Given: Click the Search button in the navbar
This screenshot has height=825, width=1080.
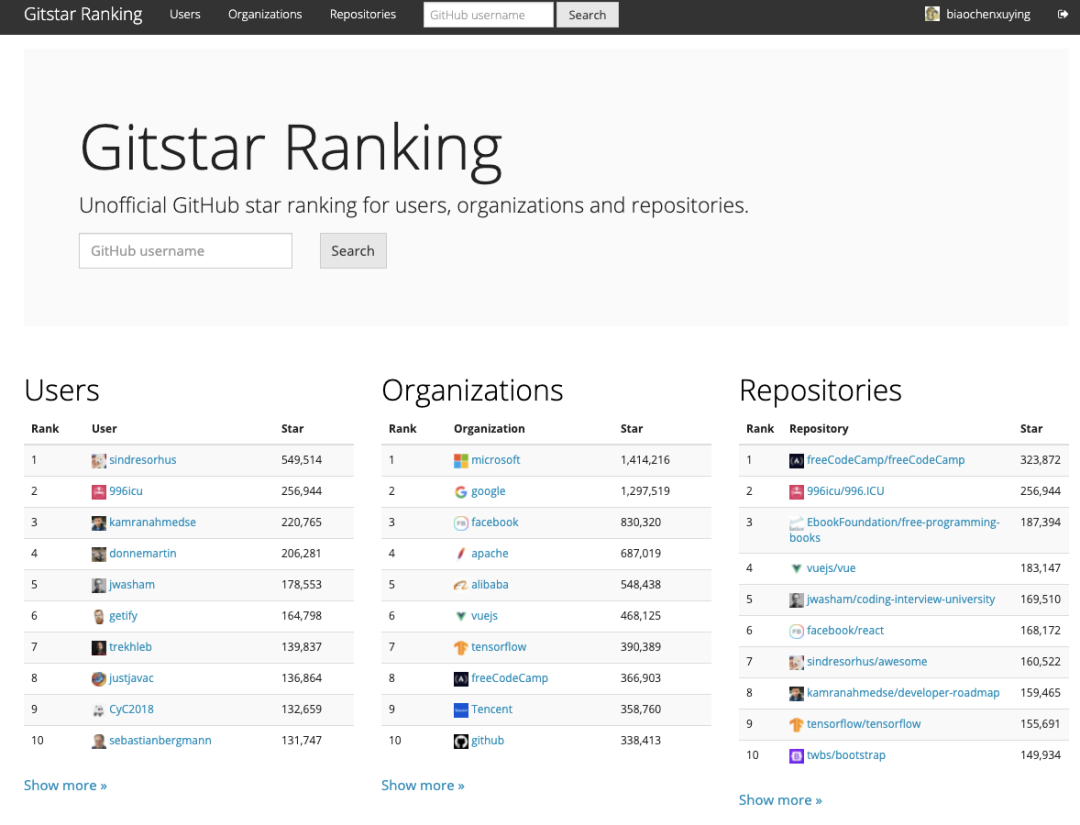Looking at the screenshot, I should (x=587, y=14).
